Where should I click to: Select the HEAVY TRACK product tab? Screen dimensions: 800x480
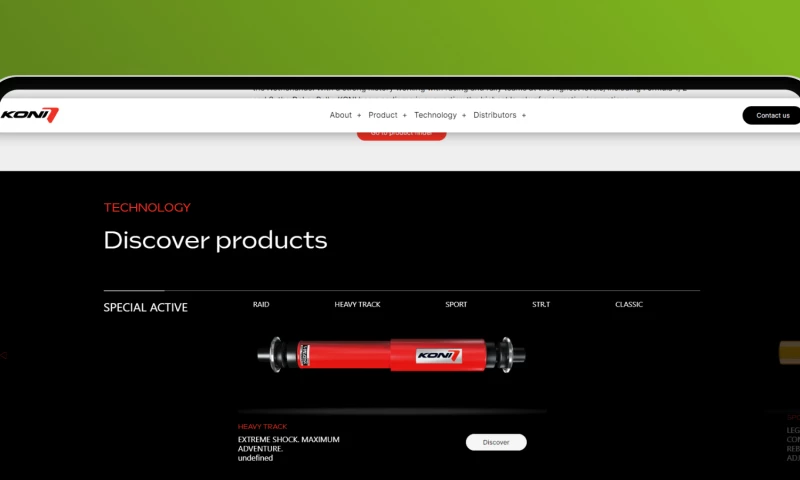coord(357,305)
